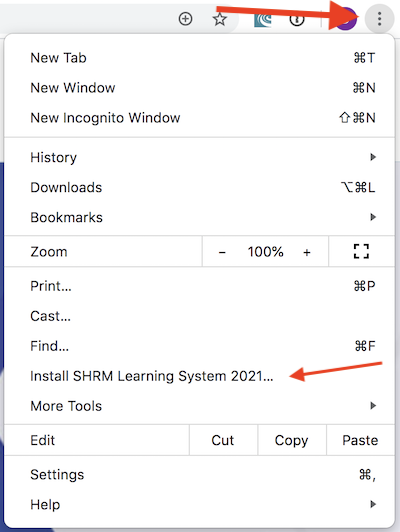Viewport: 400px width, 532px height.
Task: Open the three-dot Chrome menu button
Action: (379, 19)
